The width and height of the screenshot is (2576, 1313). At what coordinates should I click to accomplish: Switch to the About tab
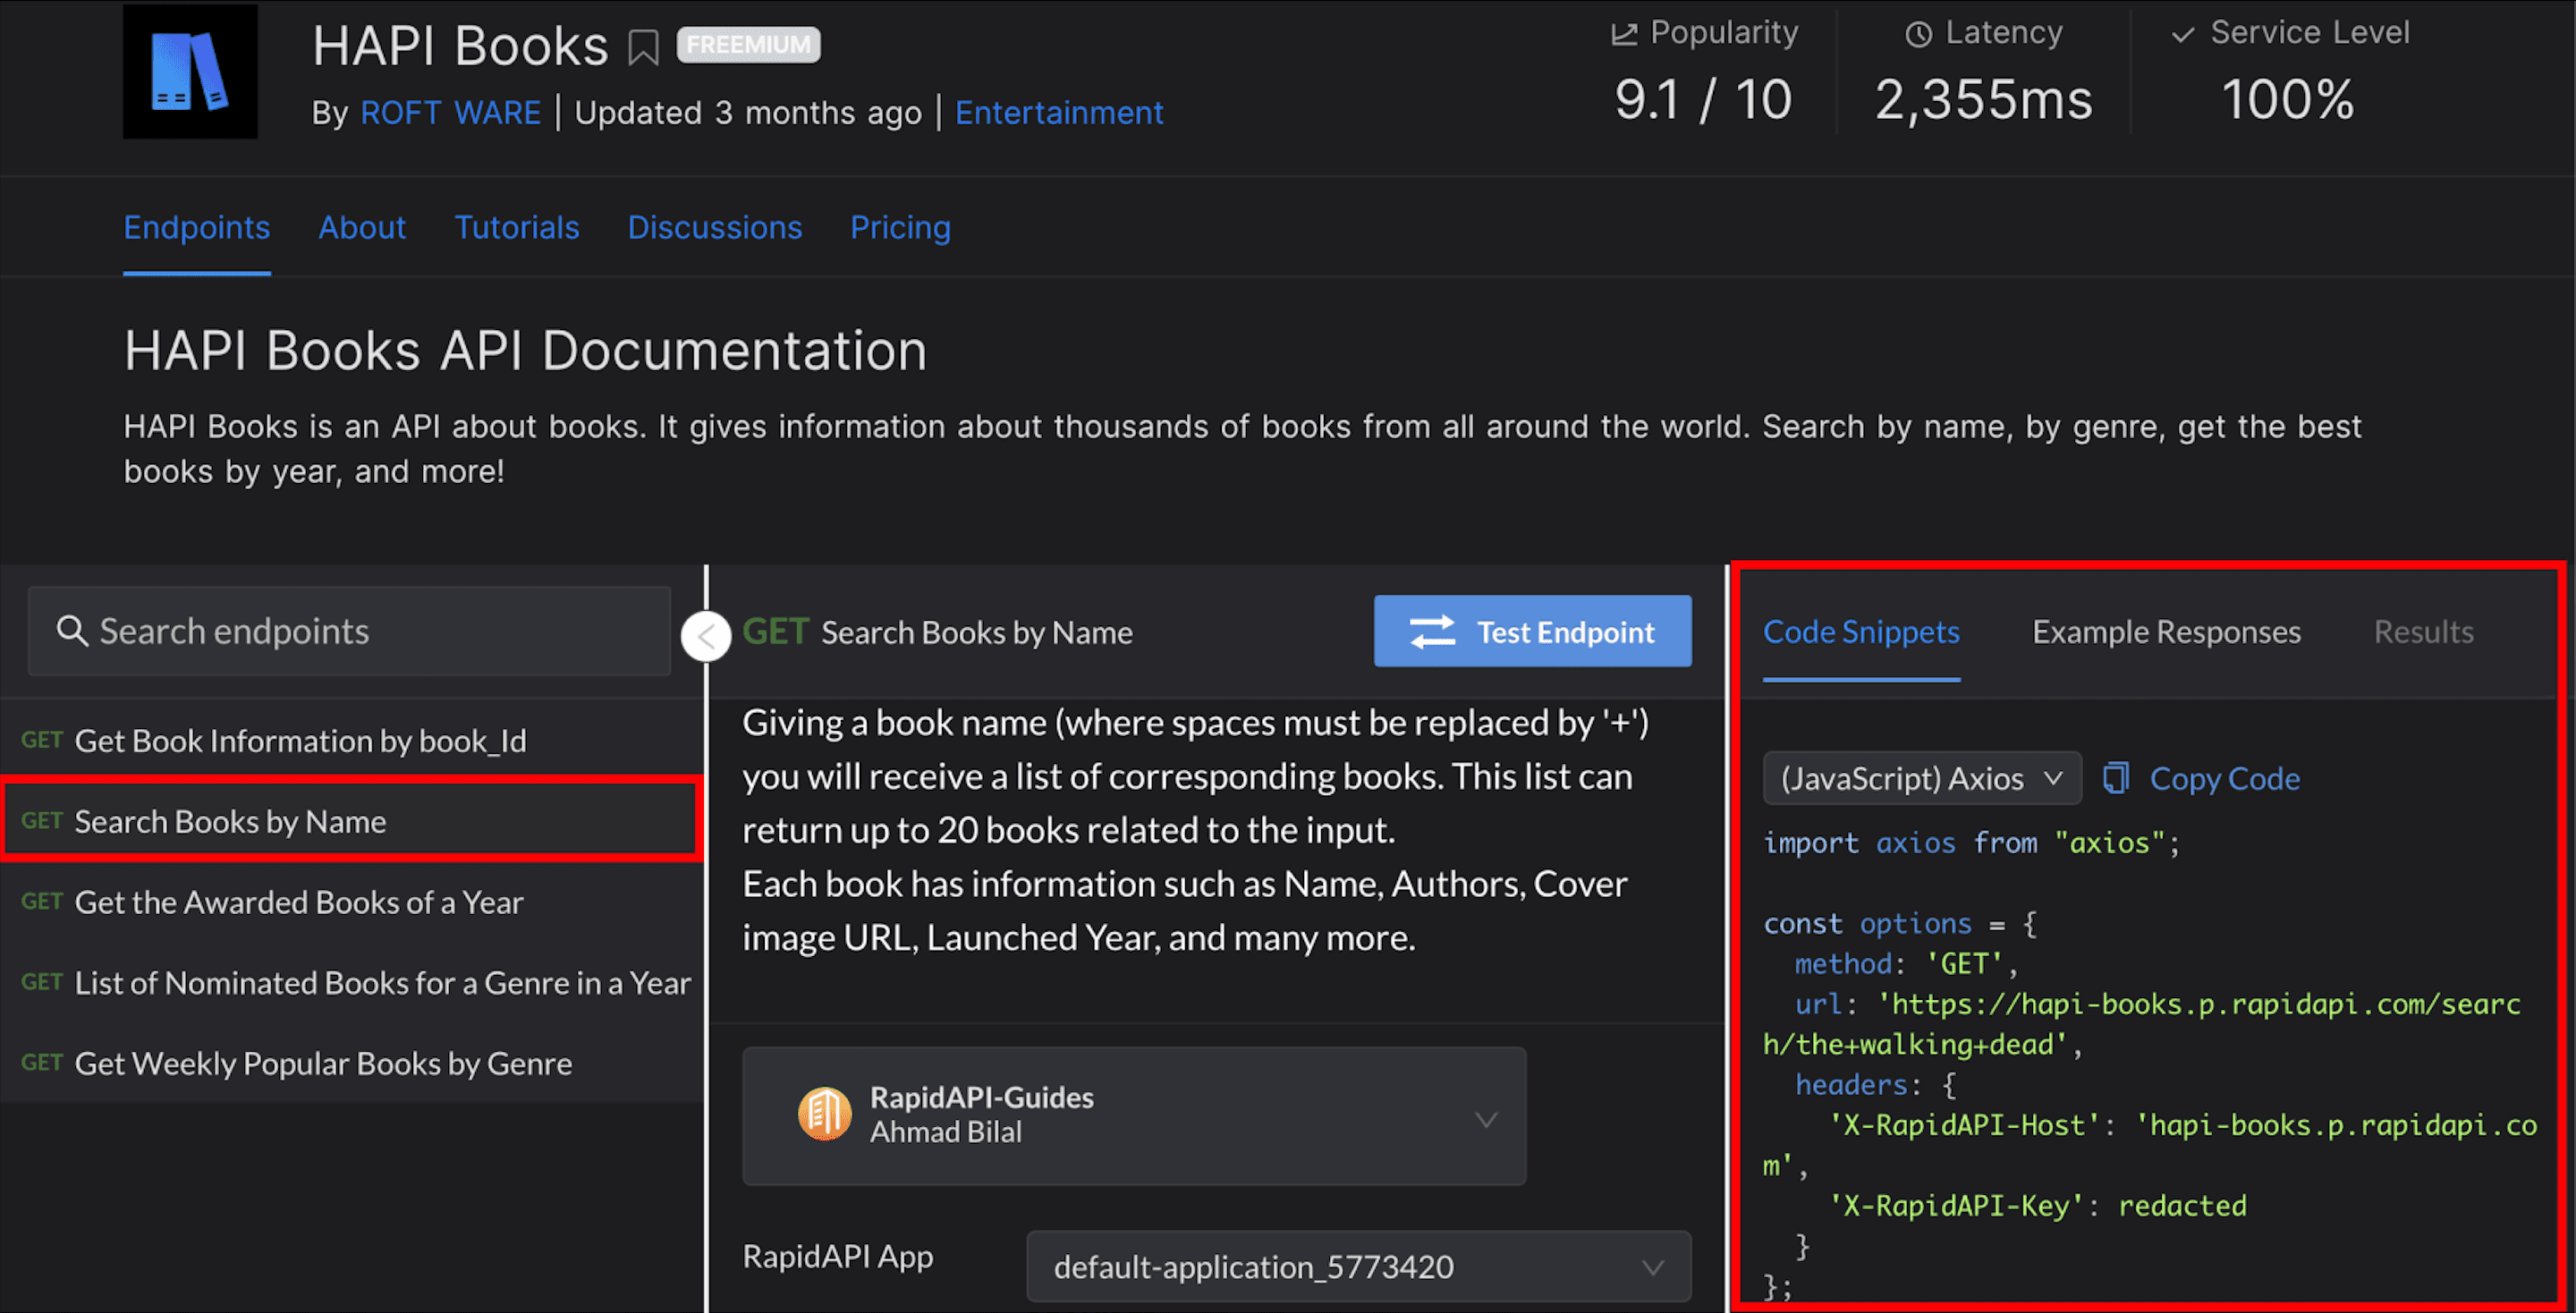click(x=362, y=227)
